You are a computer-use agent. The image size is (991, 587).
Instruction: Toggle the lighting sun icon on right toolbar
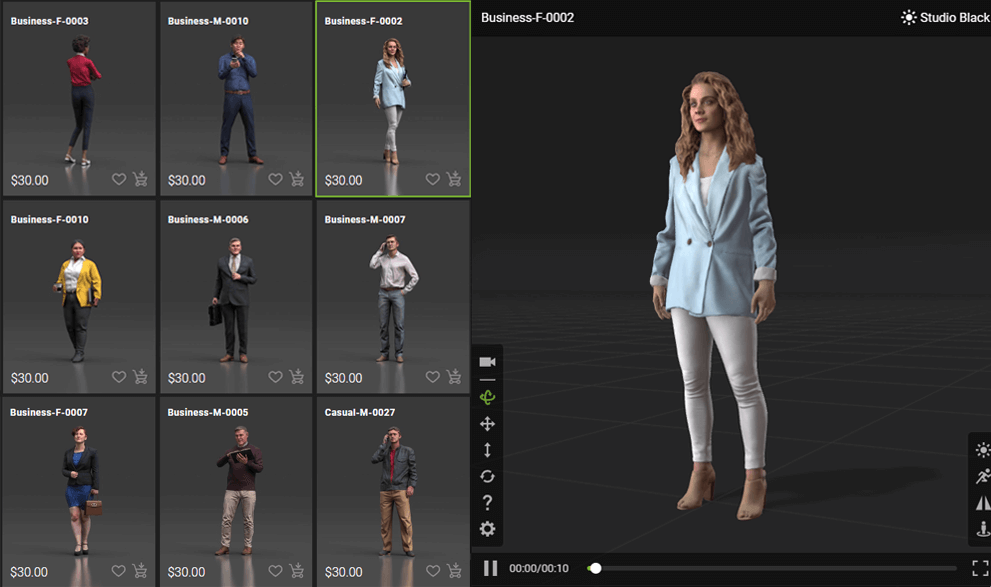point(982,450)
